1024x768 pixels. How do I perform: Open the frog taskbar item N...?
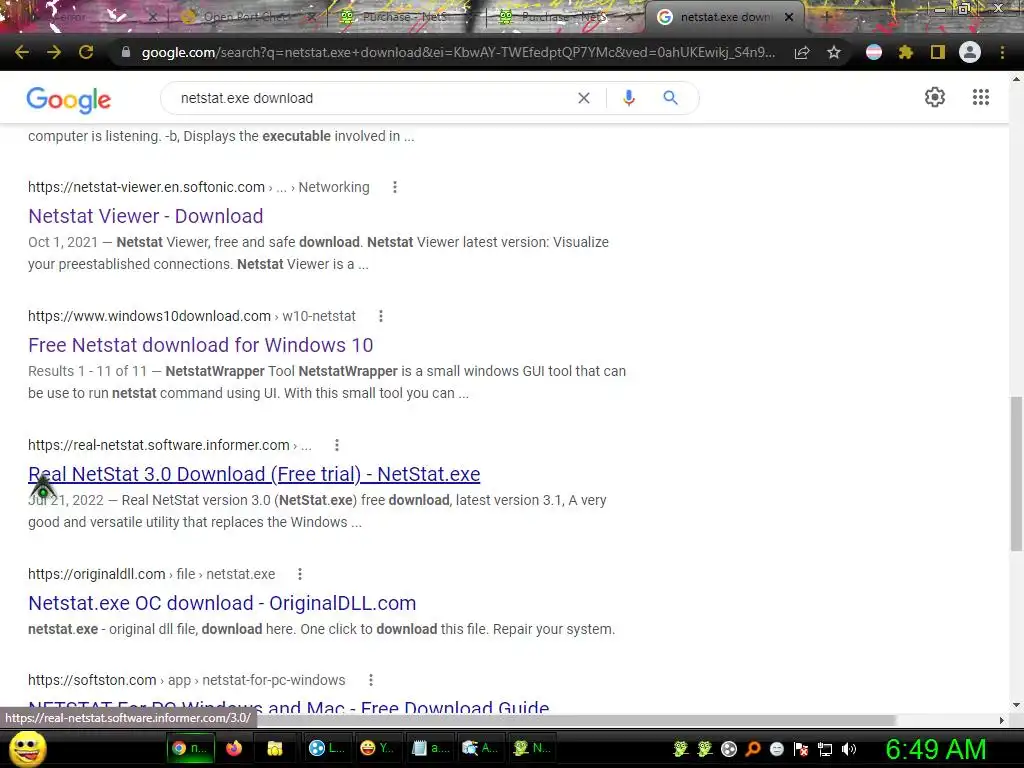pos(531,748)
